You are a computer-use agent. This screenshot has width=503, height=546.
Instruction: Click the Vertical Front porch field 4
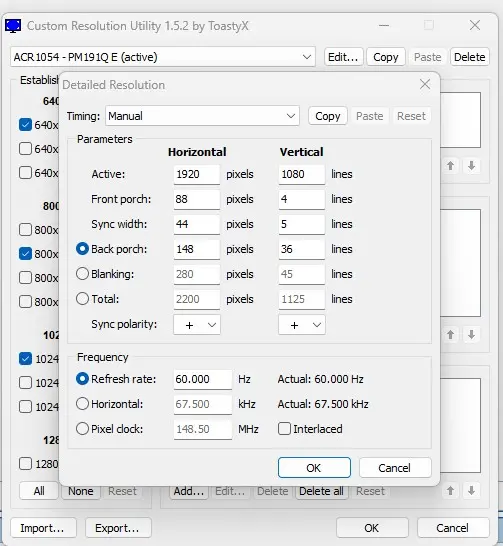(301, 199)
